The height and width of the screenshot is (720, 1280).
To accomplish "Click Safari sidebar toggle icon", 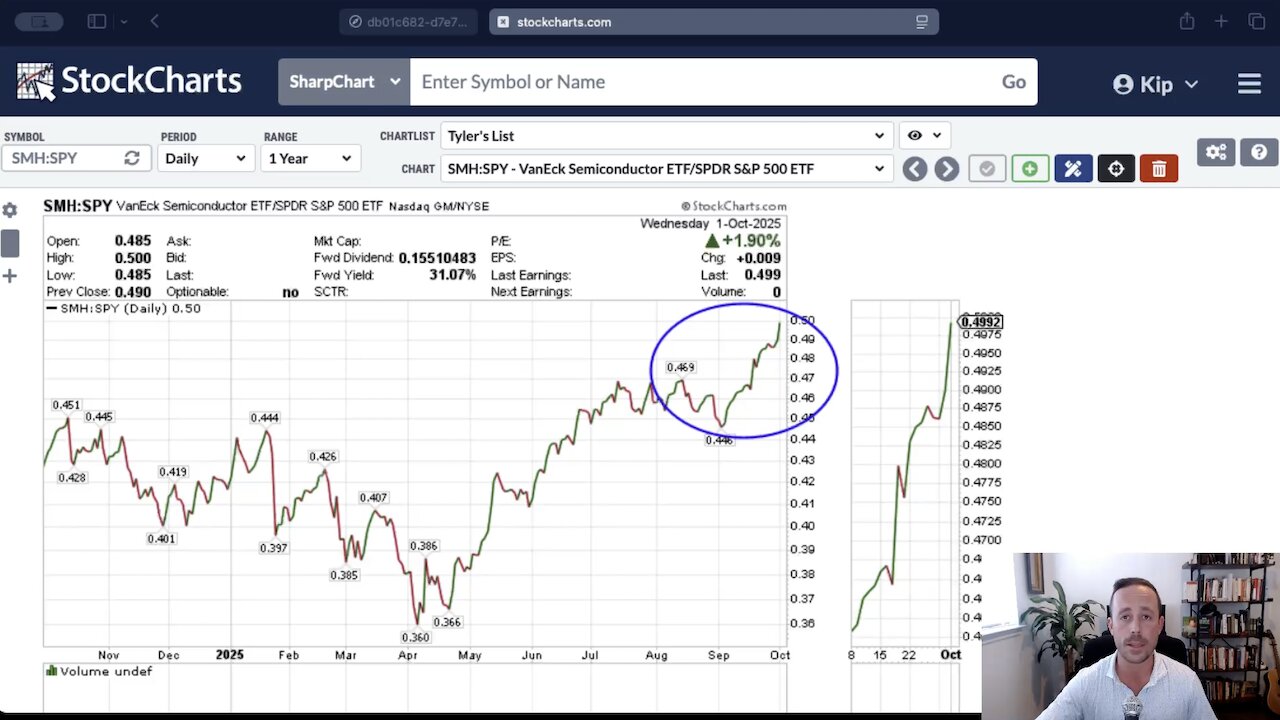I will pos(97,21).
